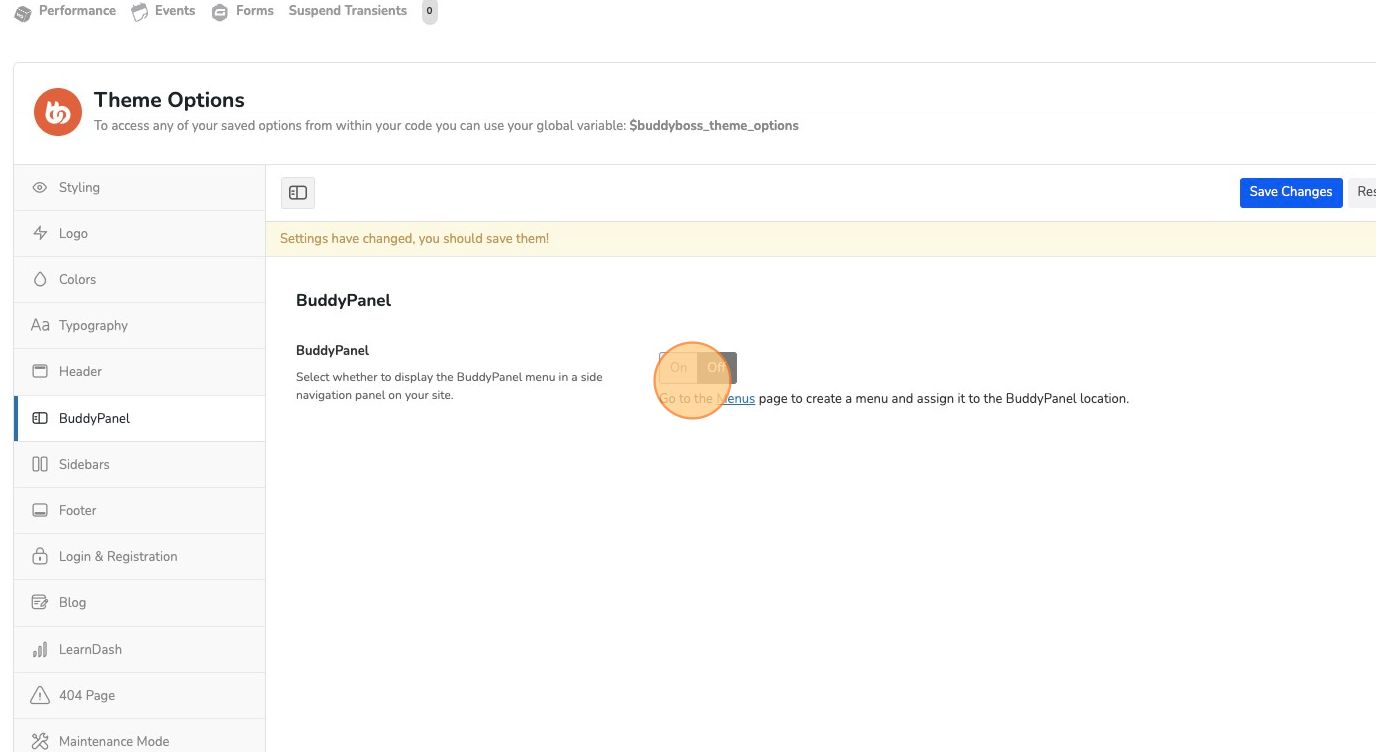Image resolution: width=1376 pixels, height=752 pixels.
Task: Click the Header window icon
Action: [x=40, y=371]
